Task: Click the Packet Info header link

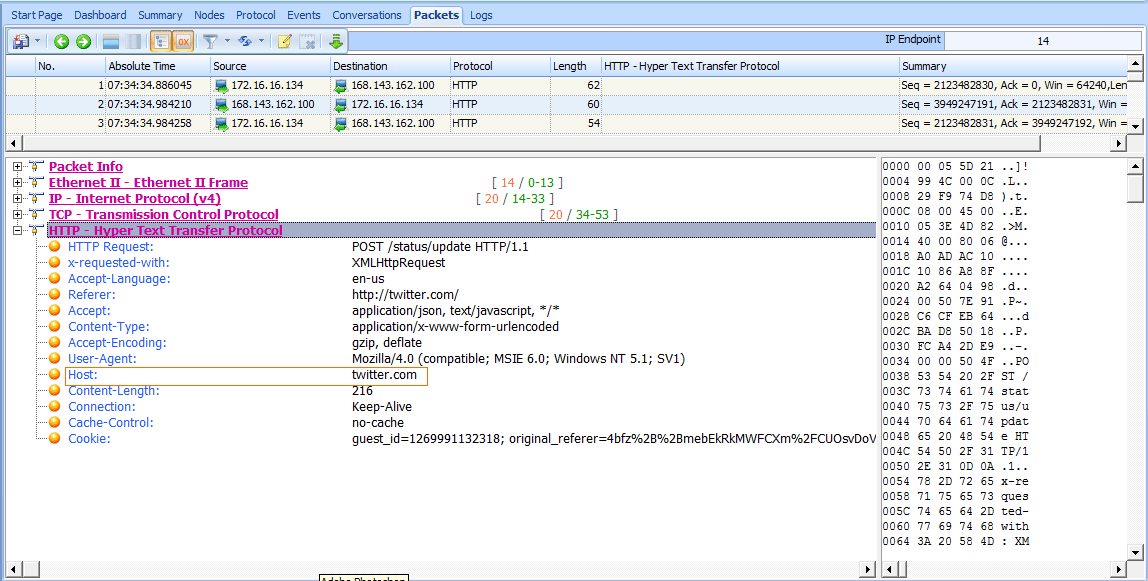Action: 86,167
